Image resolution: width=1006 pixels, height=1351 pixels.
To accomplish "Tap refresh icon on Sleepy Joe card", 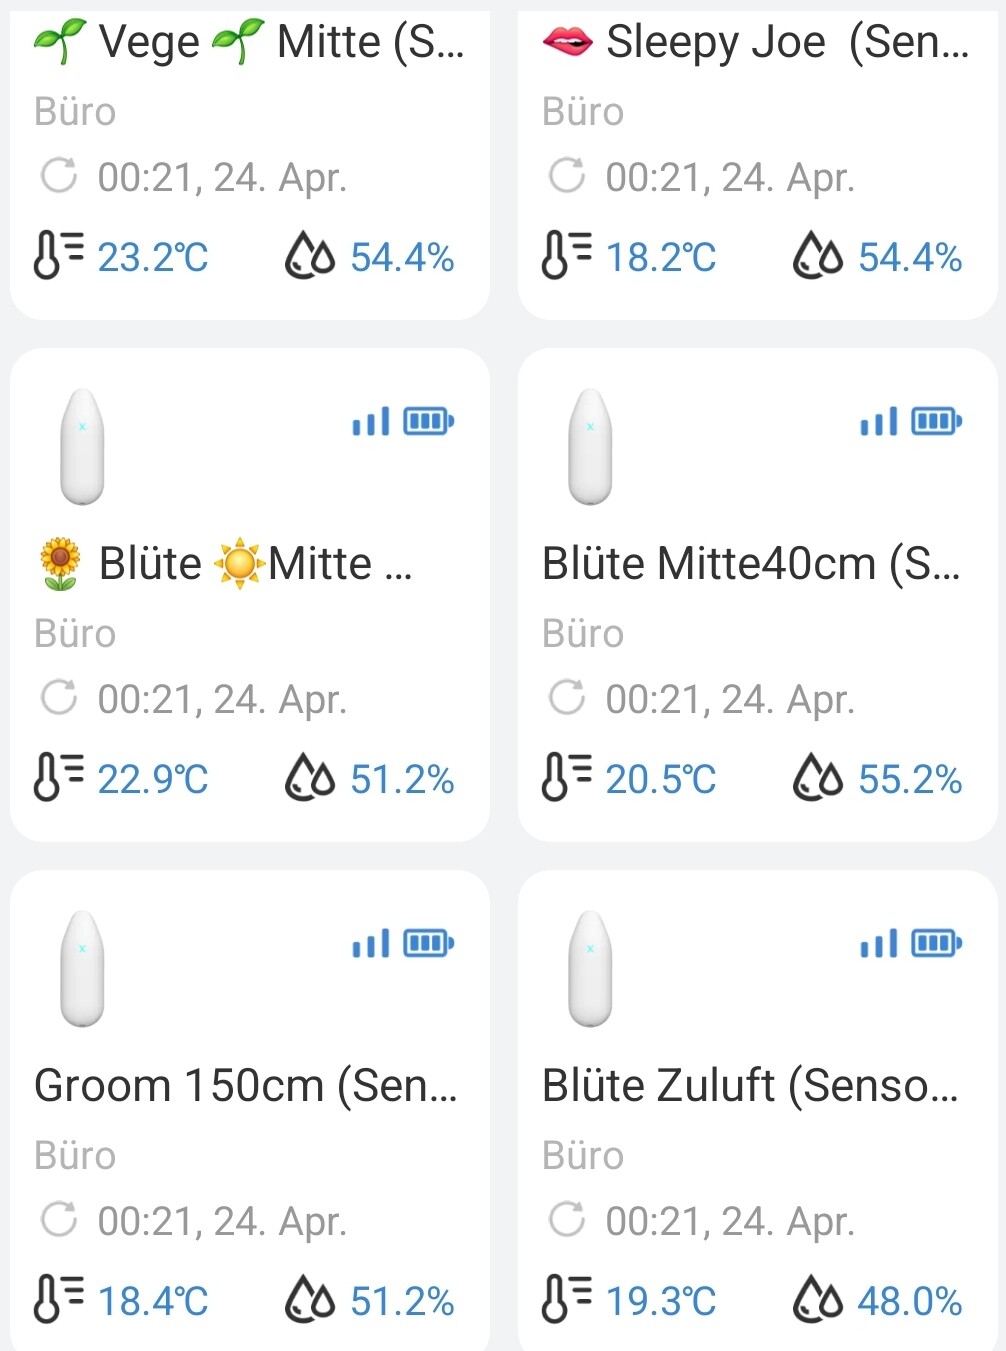I will 566,176.
